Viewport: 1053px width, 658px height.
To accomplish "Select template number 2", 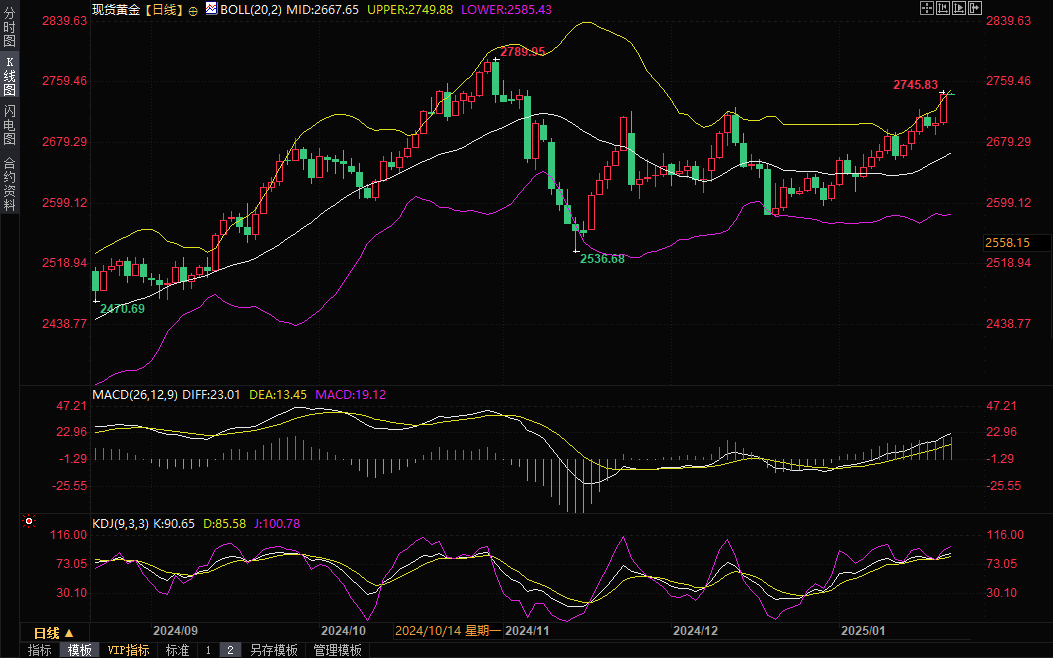I will [230, 650].
